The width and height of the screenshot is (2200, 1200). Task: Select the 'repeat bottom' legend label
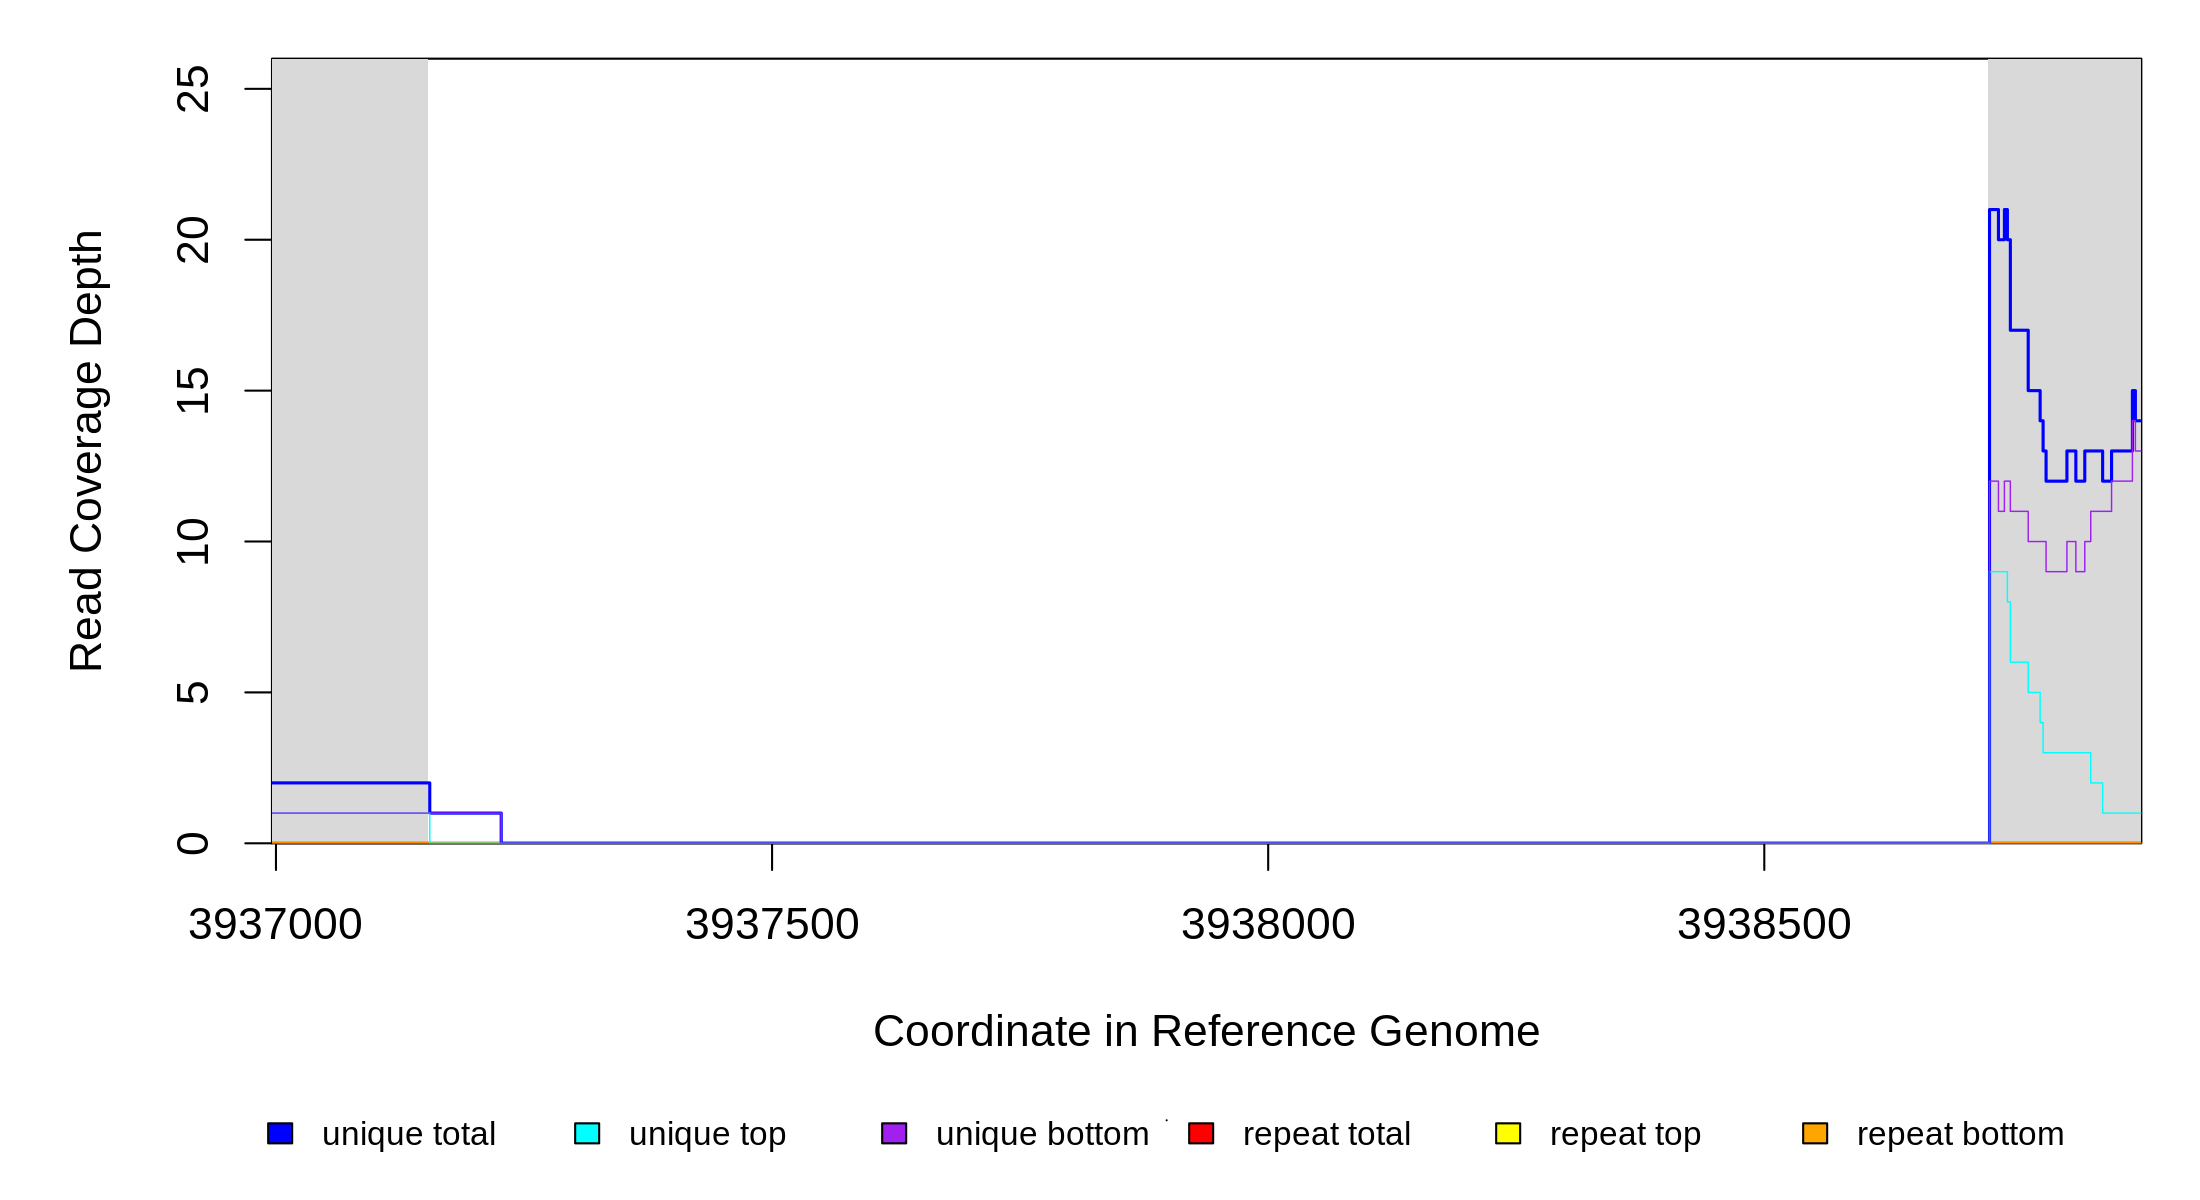coord(1960,1134)
